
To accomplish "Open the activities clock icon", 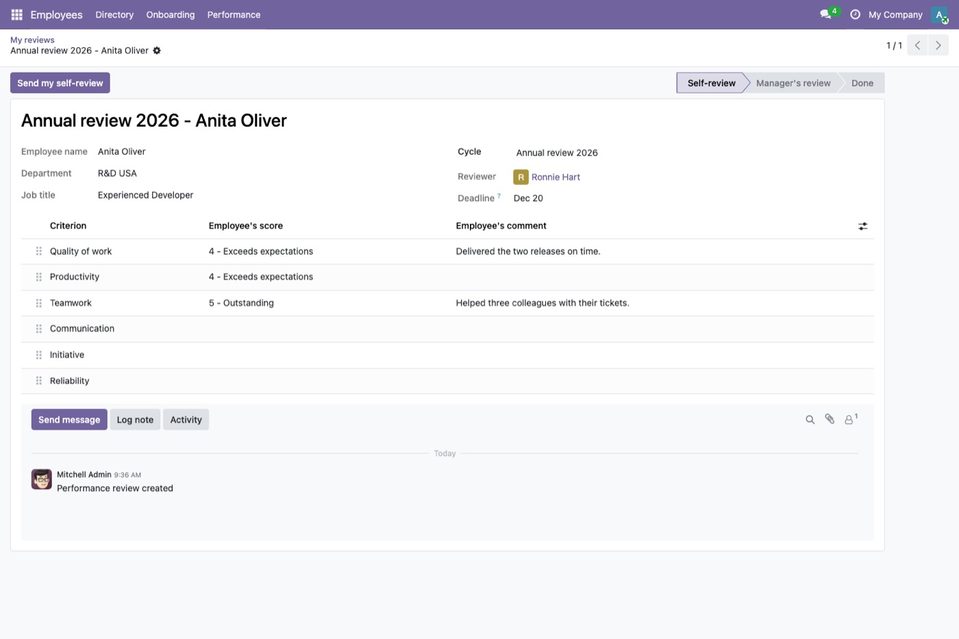I will pyautogui.click(x=854, y=15).
